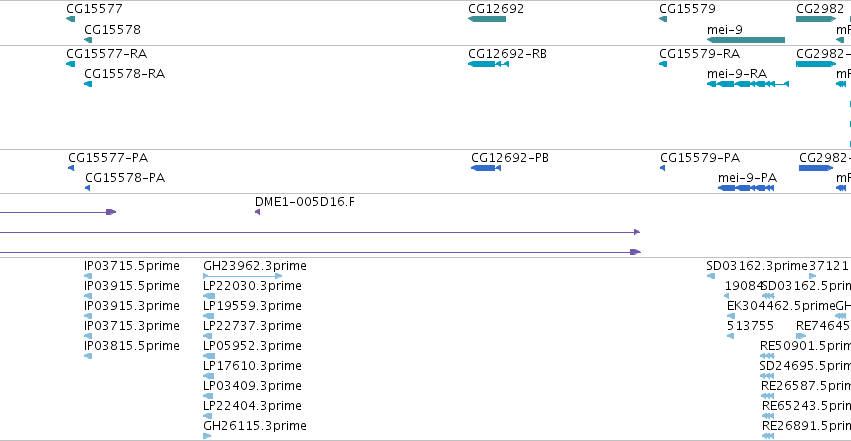This screenshot has height=441, width=851.
Task: Select the SD03162.3prime EST label
Action: pos(757,266)
